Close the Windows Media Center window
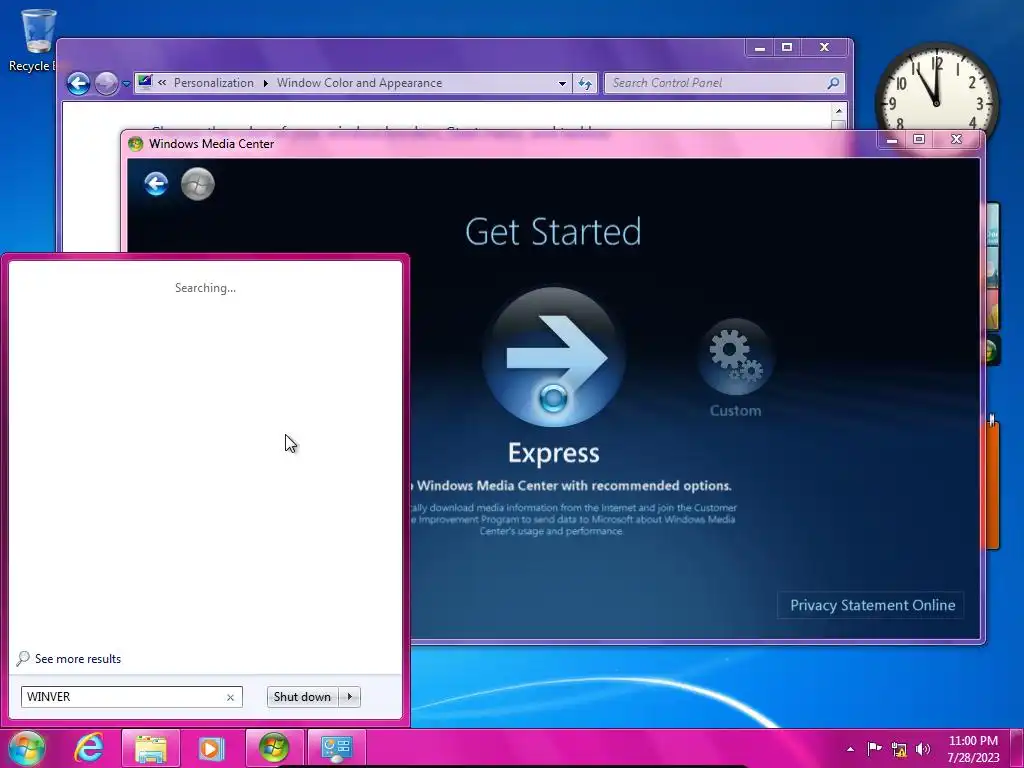This screenshot has height=768, width=1024. click(x=957, y=139)
